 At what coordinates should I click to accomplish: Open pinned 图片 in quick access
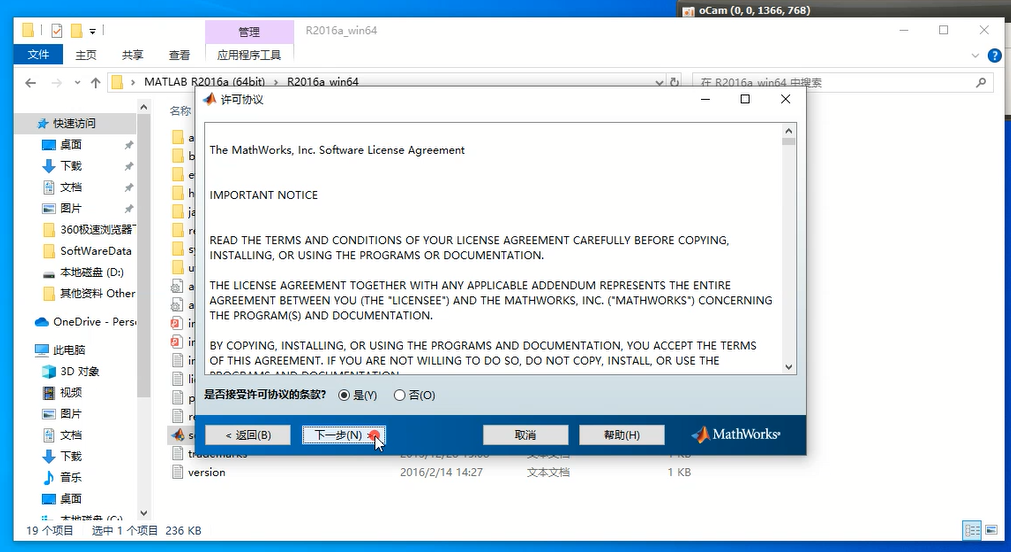(x=71, y=208)
